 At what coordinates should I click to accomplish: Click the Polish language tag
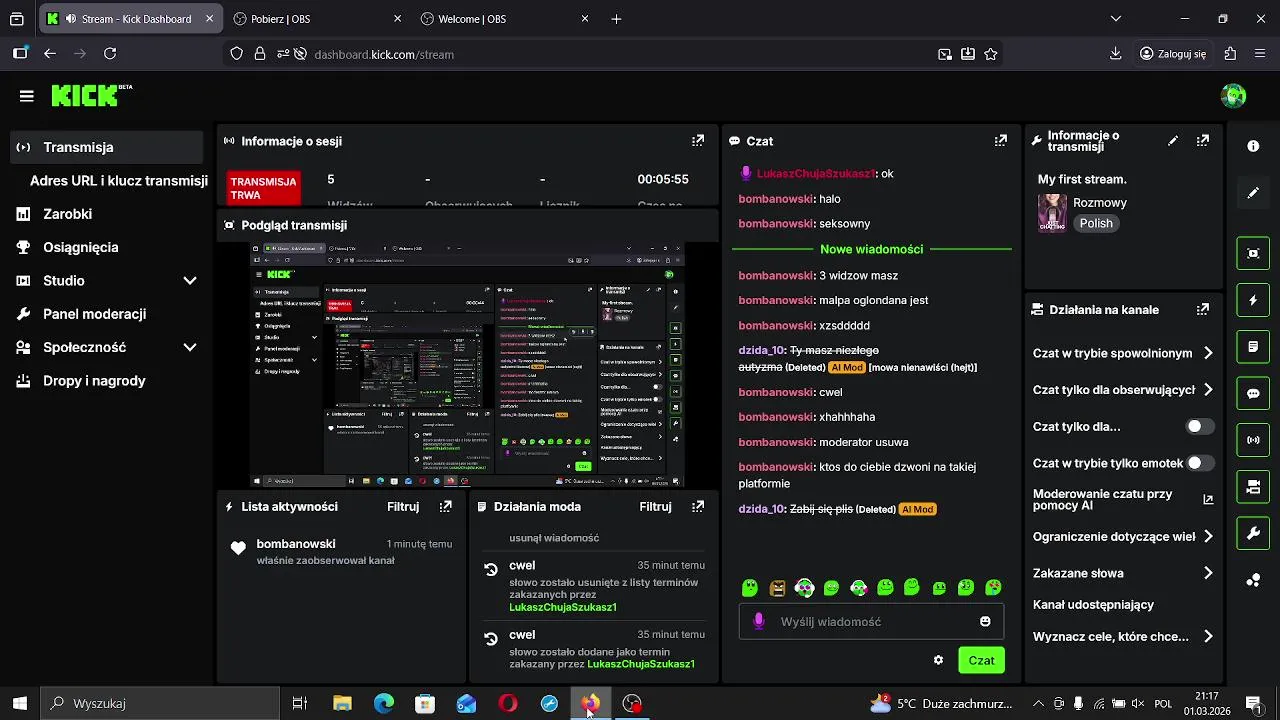pos(1096,224)
